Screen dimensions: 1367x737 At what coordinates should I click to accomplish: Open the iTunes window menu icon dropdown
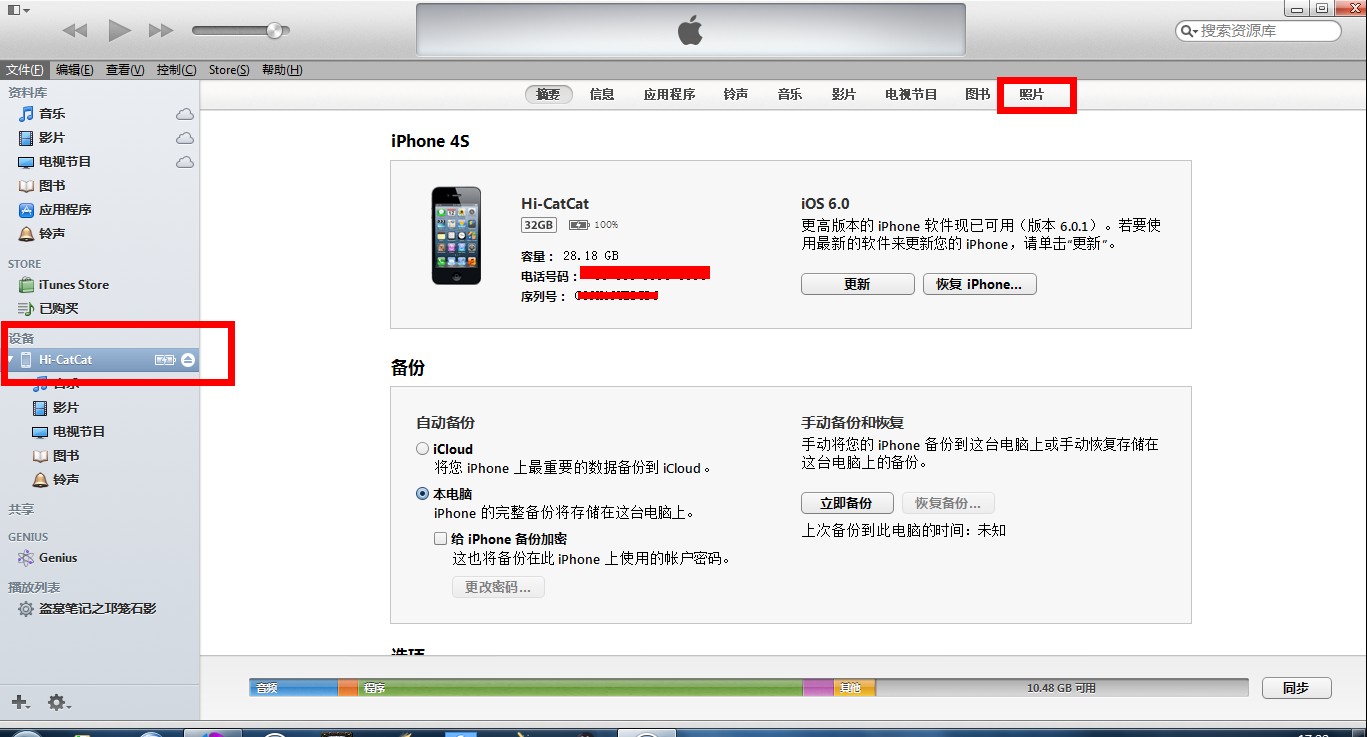pos(17,9)
